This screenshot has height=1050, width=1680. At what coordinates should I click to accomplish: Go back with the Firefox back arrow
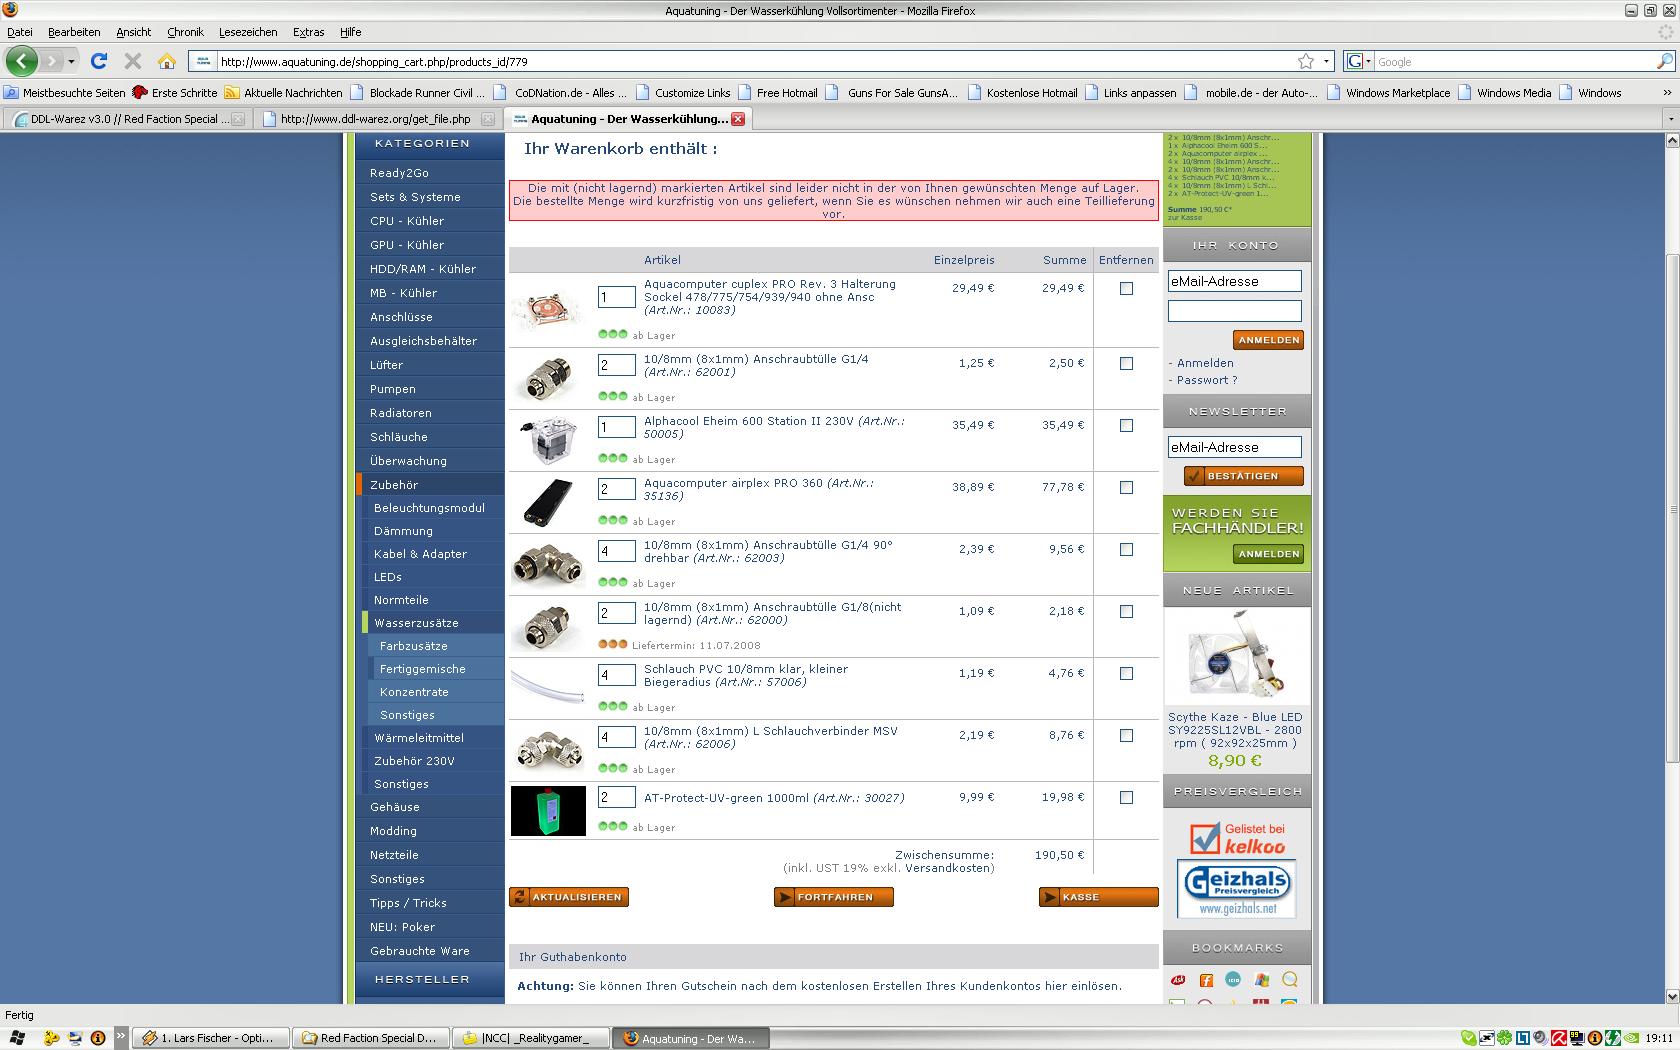click(x=22, y=61)
